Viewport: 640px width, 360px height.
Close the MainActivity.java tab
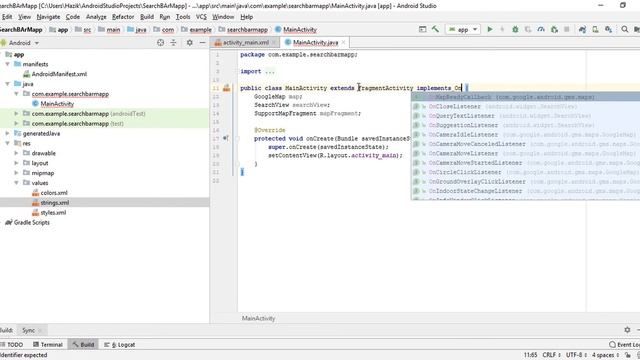(x=343, y=42)
